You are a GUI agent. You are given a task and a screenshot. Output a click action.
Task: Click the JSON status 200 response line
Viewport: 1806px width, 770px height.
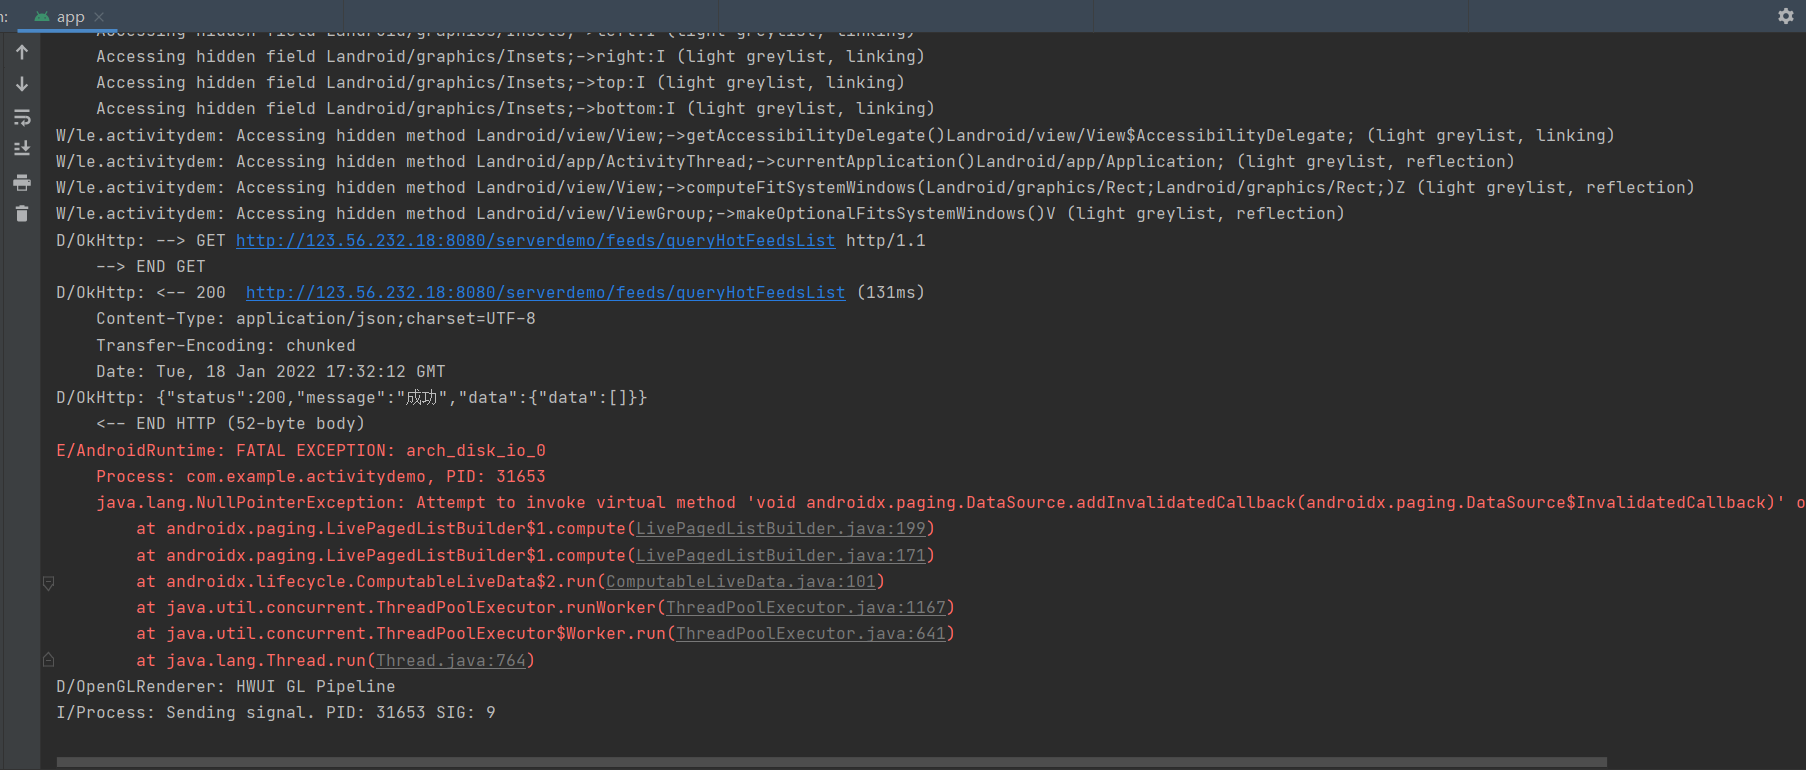point(351,397)
